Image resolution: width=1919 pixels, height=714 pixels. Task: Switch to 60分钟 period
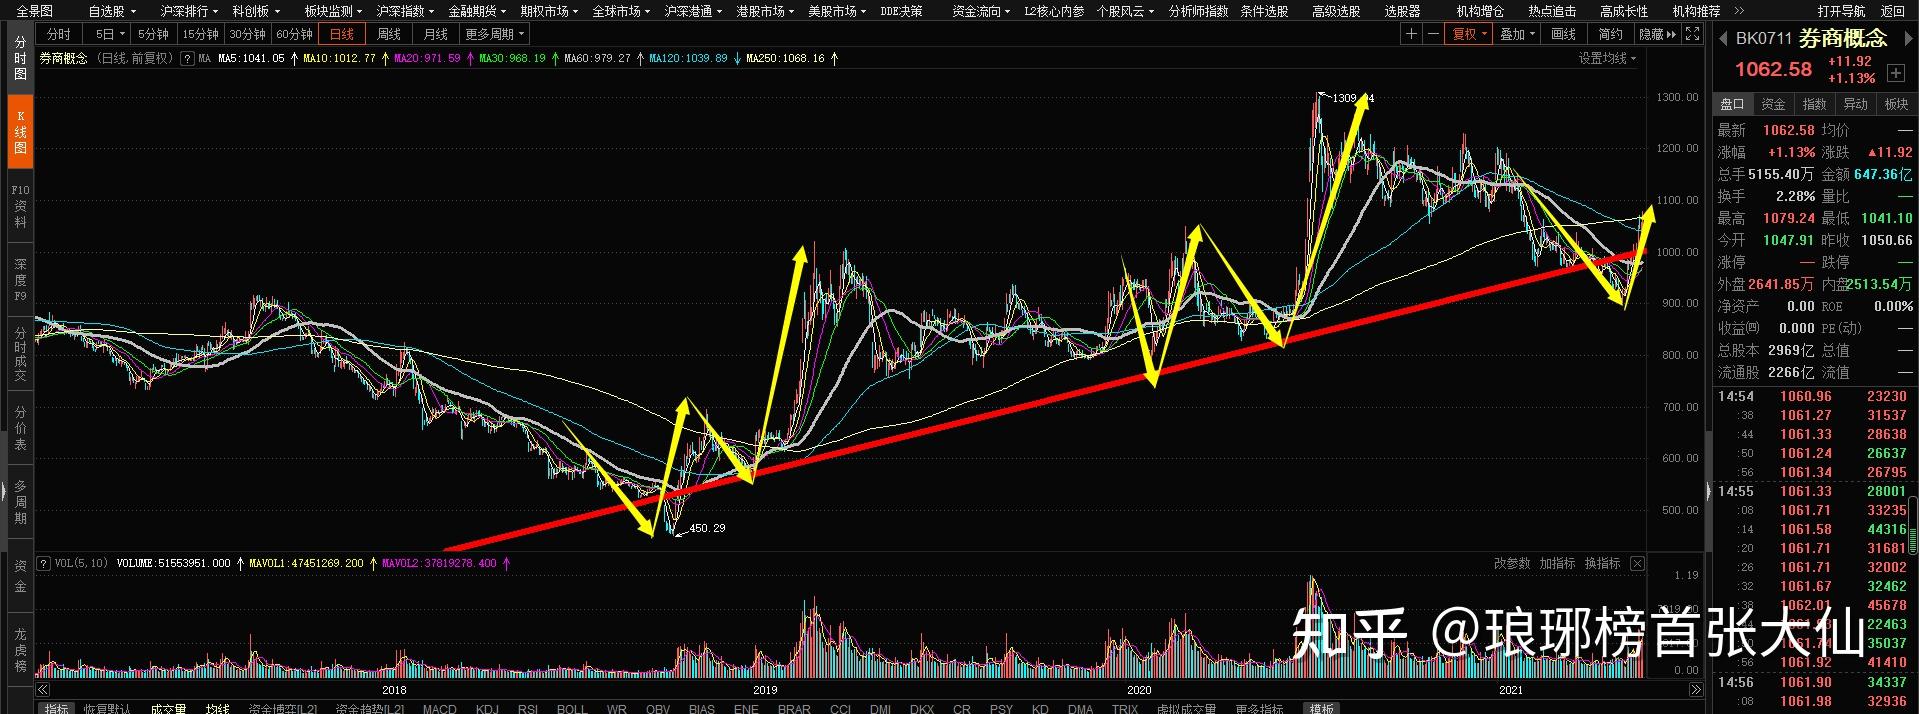[x=294, y=34]
